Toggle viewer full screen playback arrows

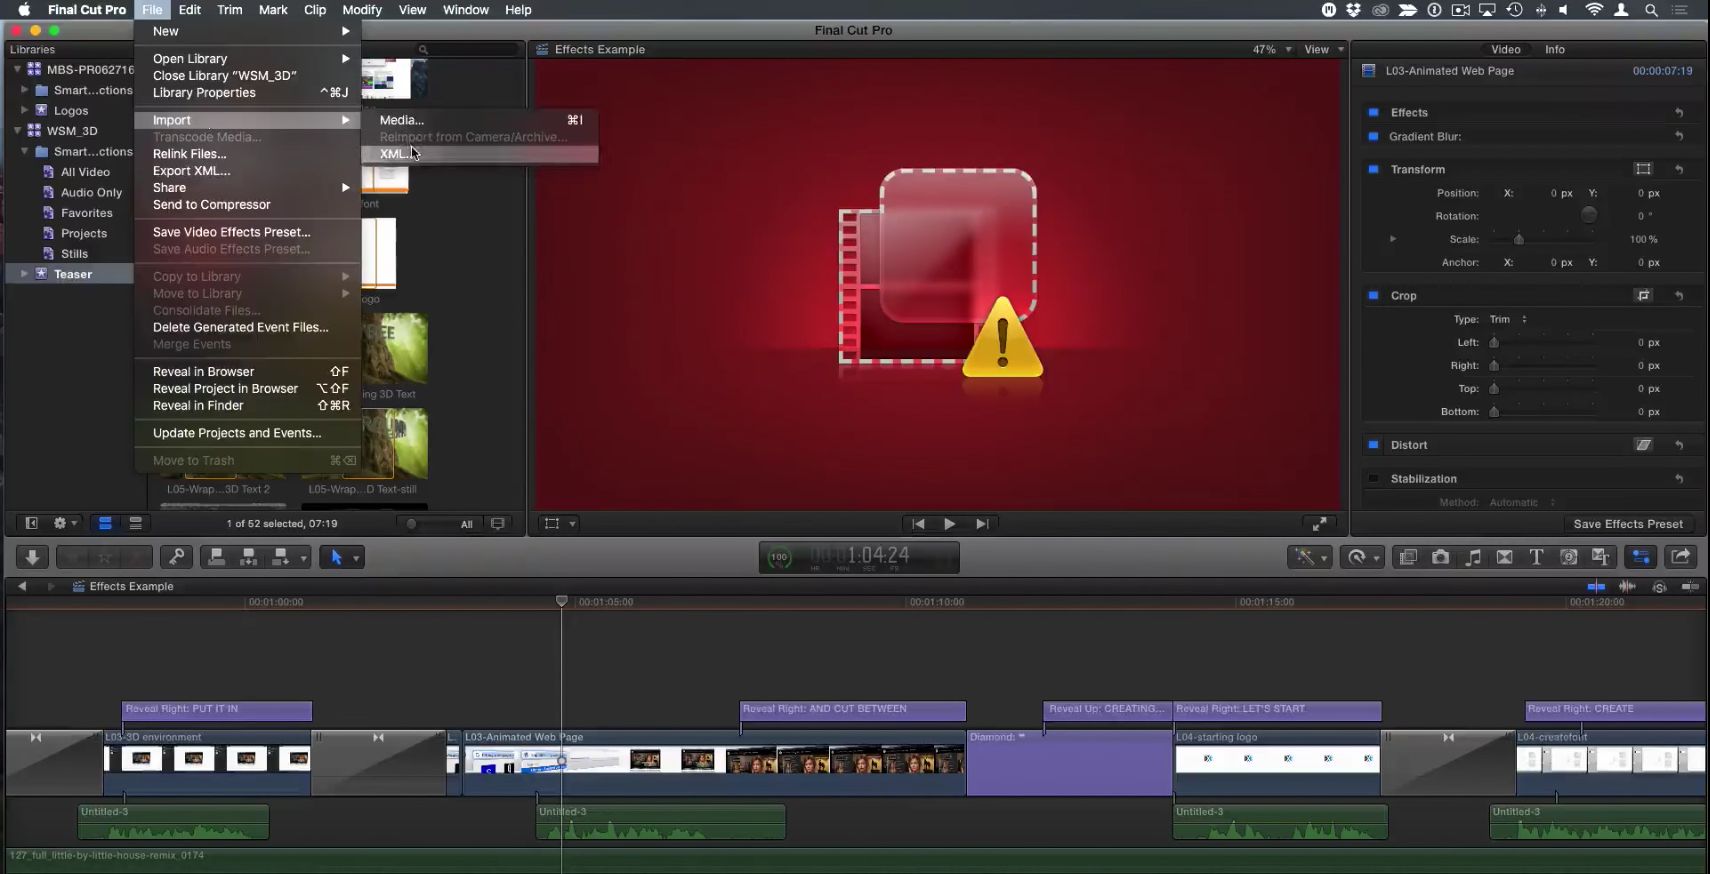[x=1320, y=523]
